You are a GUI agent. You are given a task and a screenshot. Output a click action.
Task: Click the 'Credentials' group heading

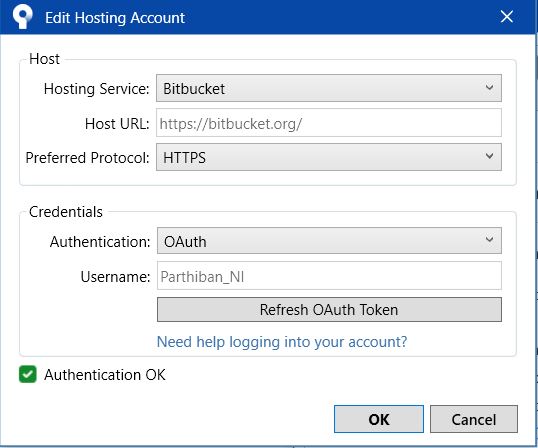pyautogui.click(x=66, y=212)
